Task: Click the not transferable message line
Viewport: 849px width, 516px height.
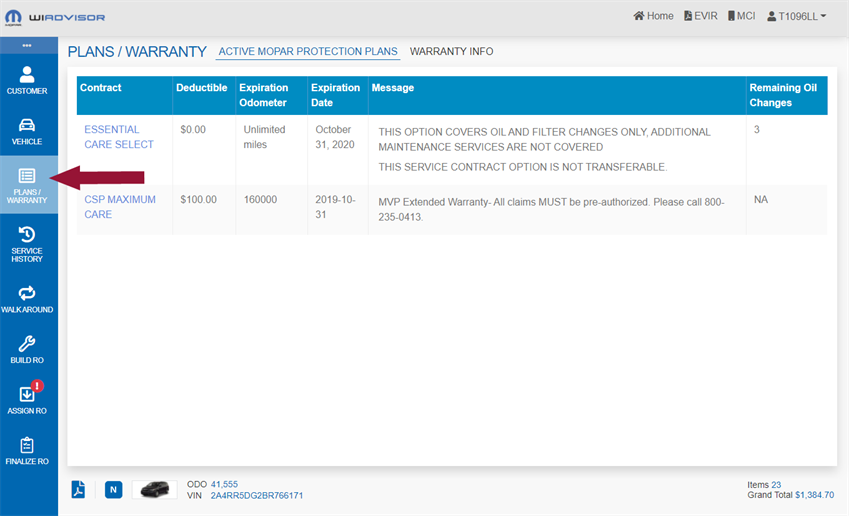Action: coord(523,167)
